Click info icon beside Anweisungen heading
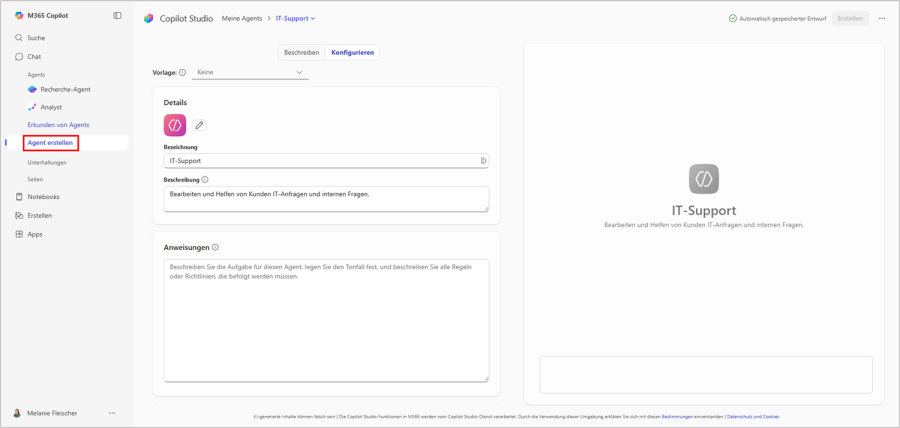900x428 pixels. point(215,248)
